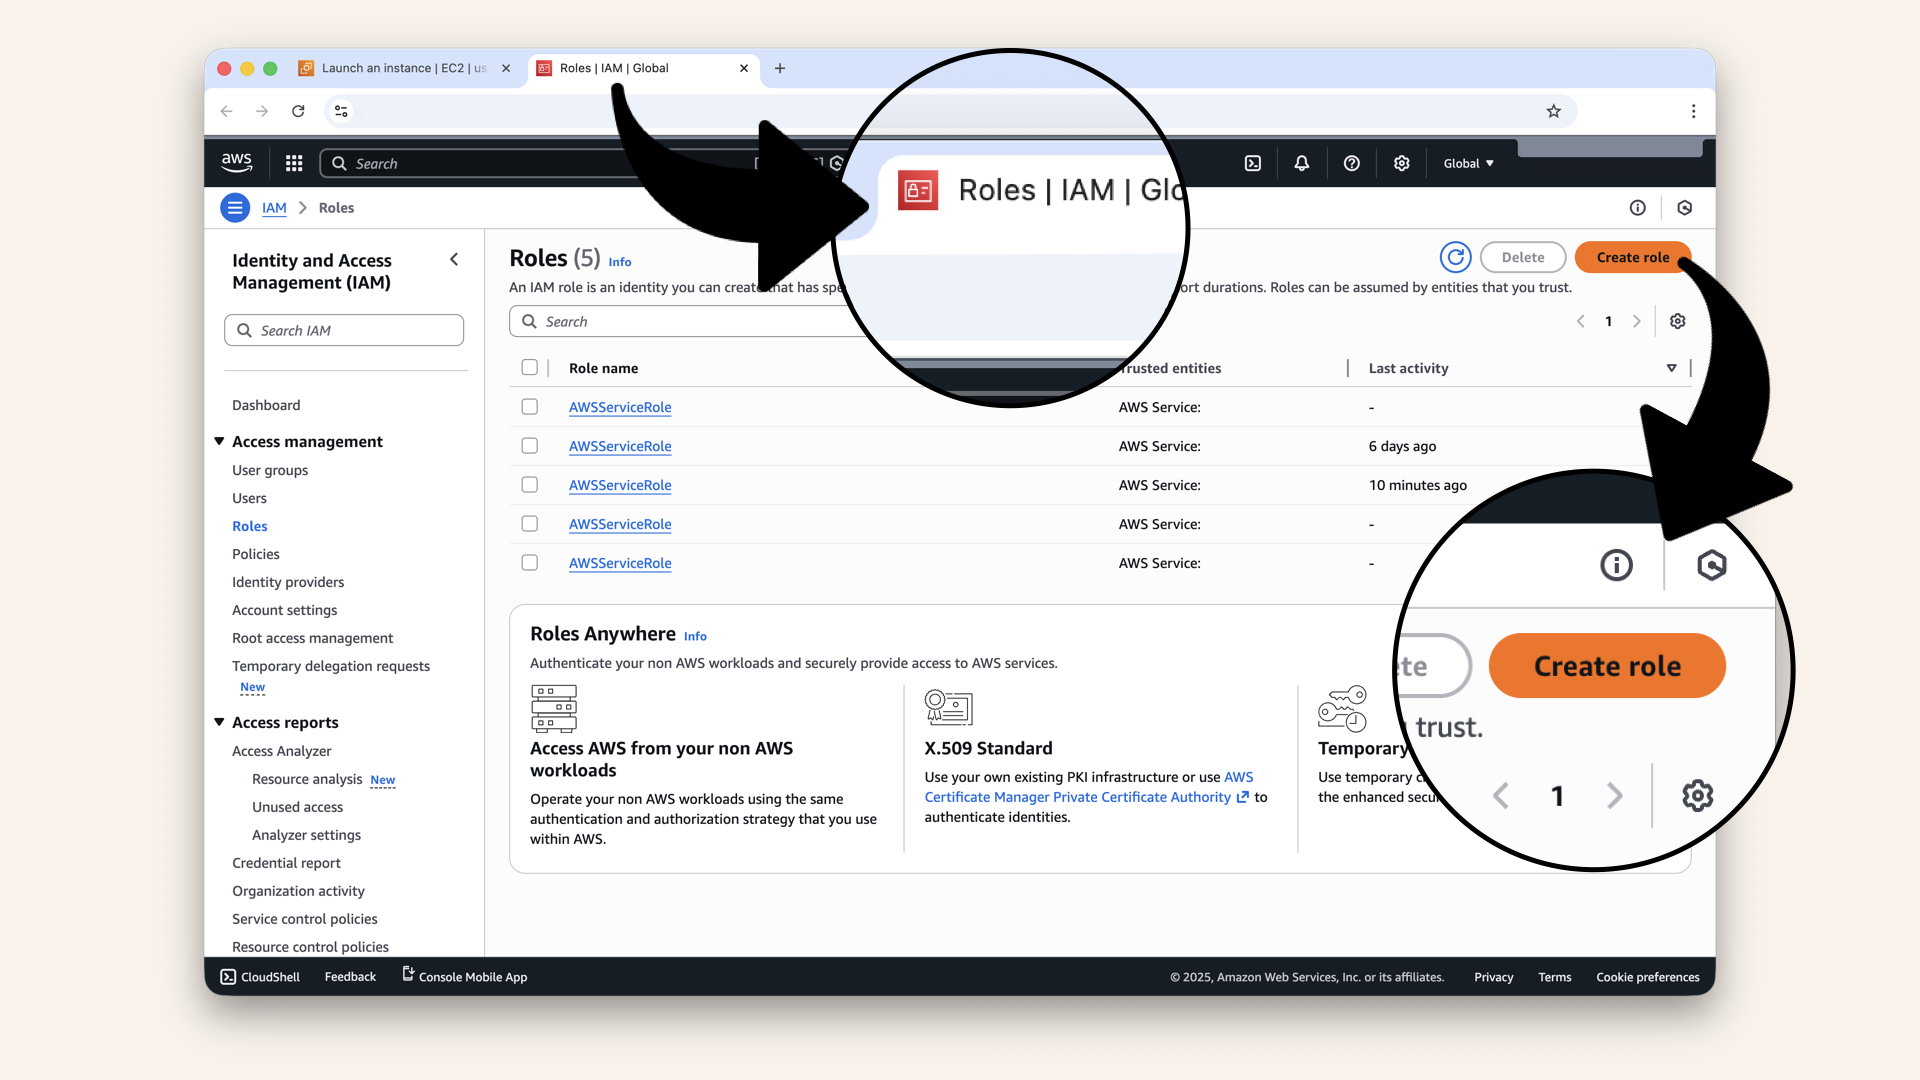Screen dimensions: 1920x1080
Task: Select all roles using the header checkbox
Action: [530, 367]
